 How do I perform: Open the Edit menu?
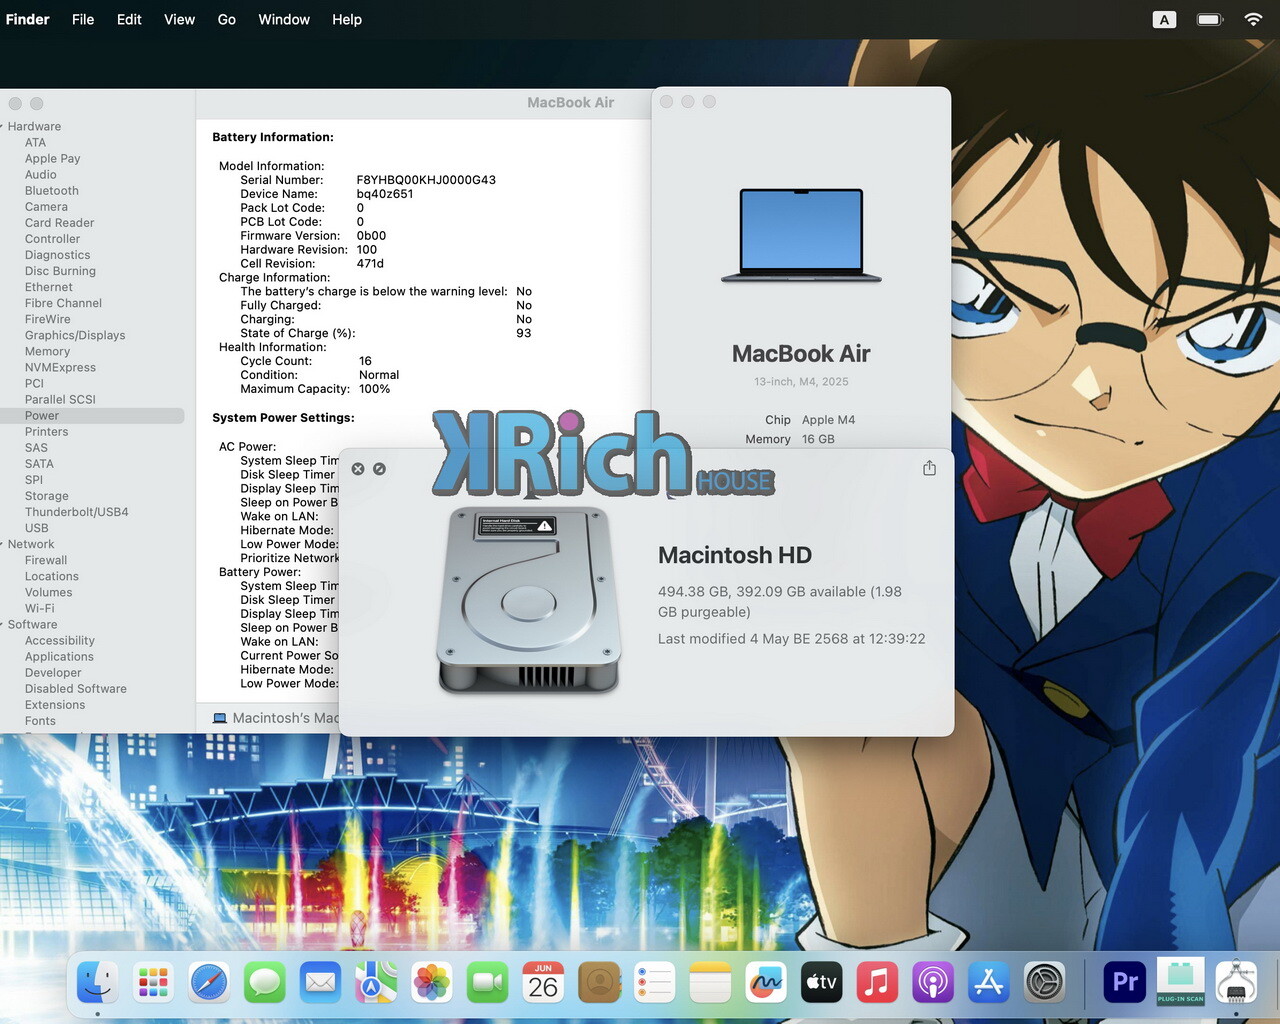(x=129, y=19)
